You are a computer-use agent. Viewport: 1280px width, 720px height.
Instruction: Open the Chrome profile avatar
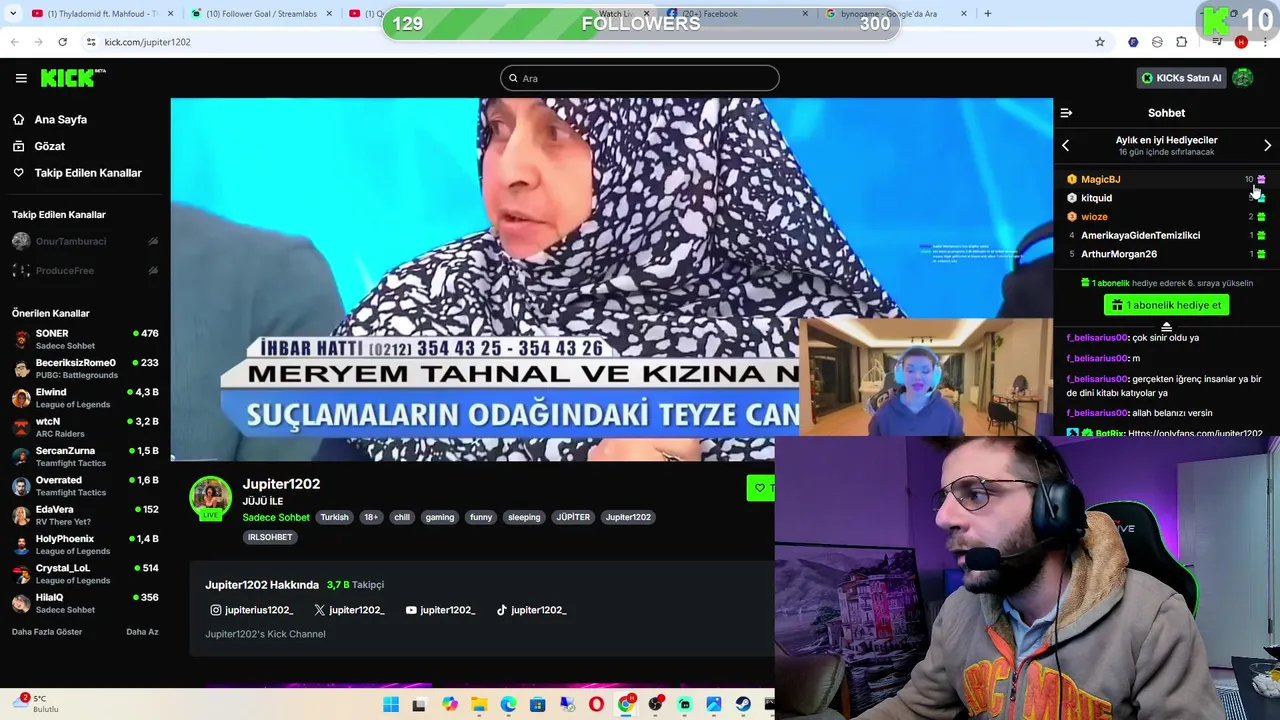(1241, 42)
